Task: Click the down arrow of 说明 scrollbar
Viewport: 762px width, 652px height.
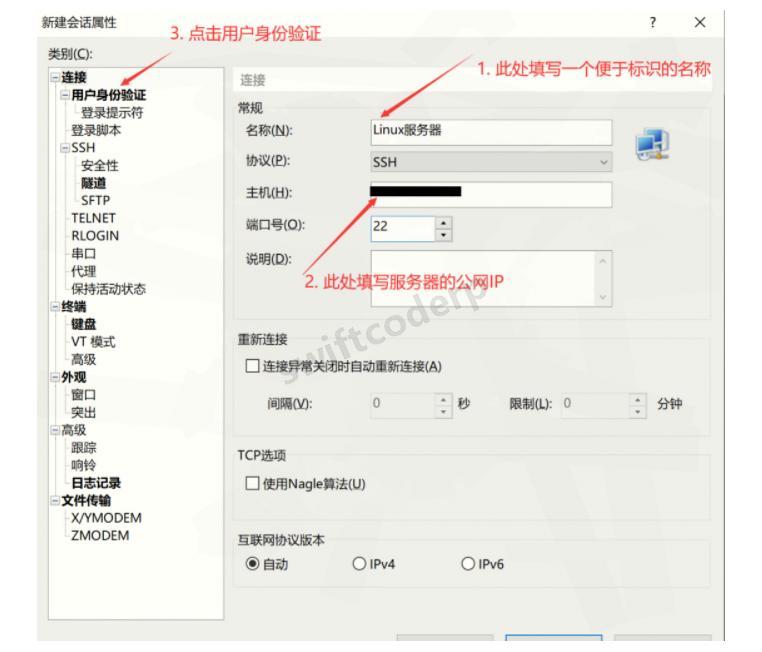Action: click(603, 297)
